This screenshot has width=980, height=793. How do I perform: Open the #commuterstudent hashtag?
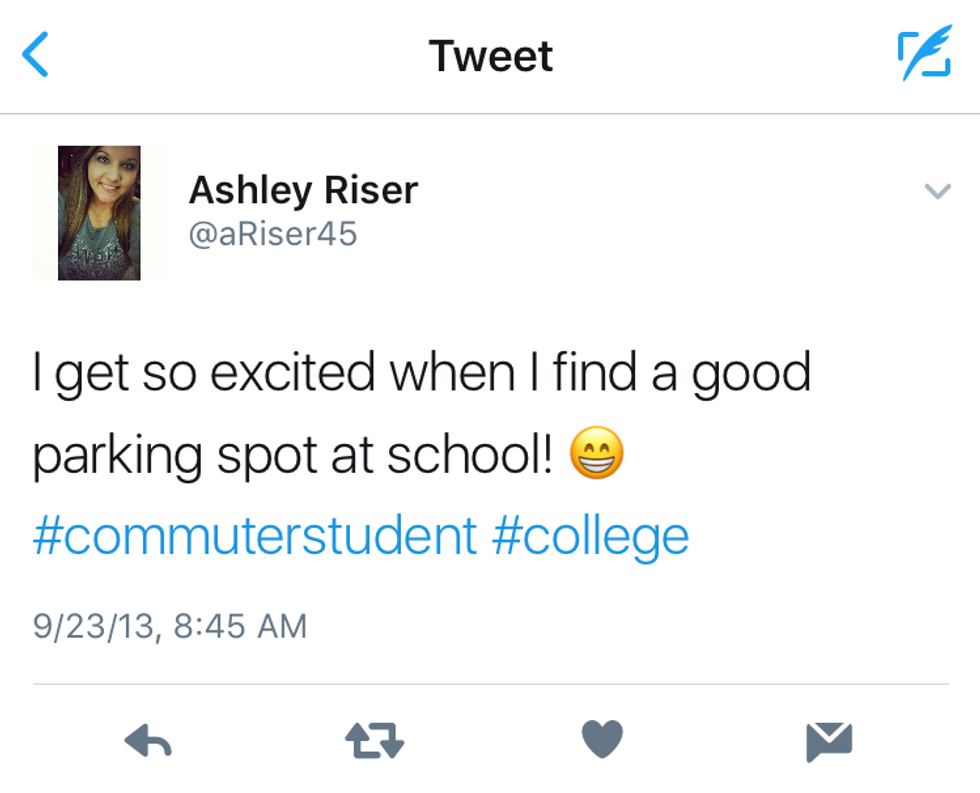point(254,536)
